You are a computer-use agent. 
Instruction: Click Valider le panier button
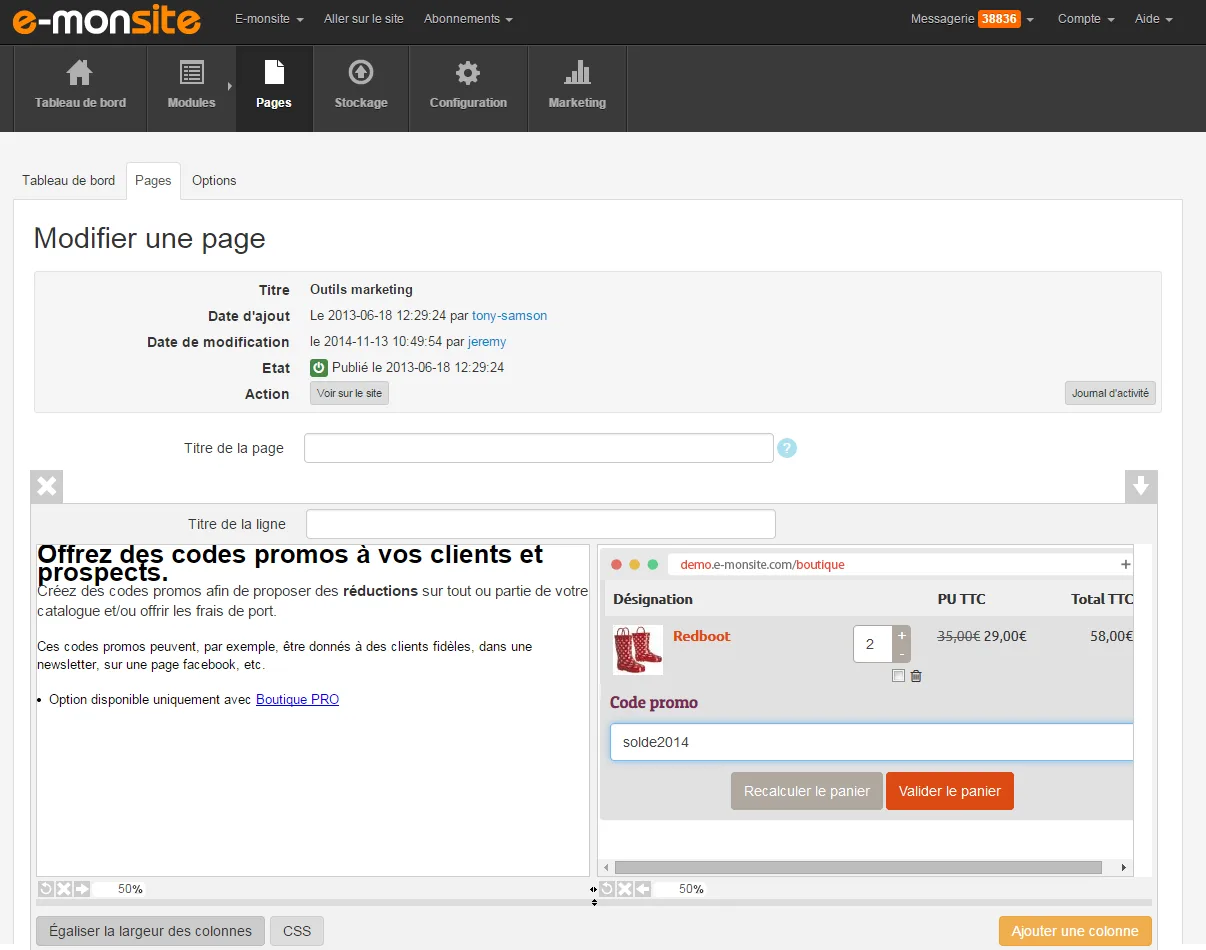(x=950, y=791)
